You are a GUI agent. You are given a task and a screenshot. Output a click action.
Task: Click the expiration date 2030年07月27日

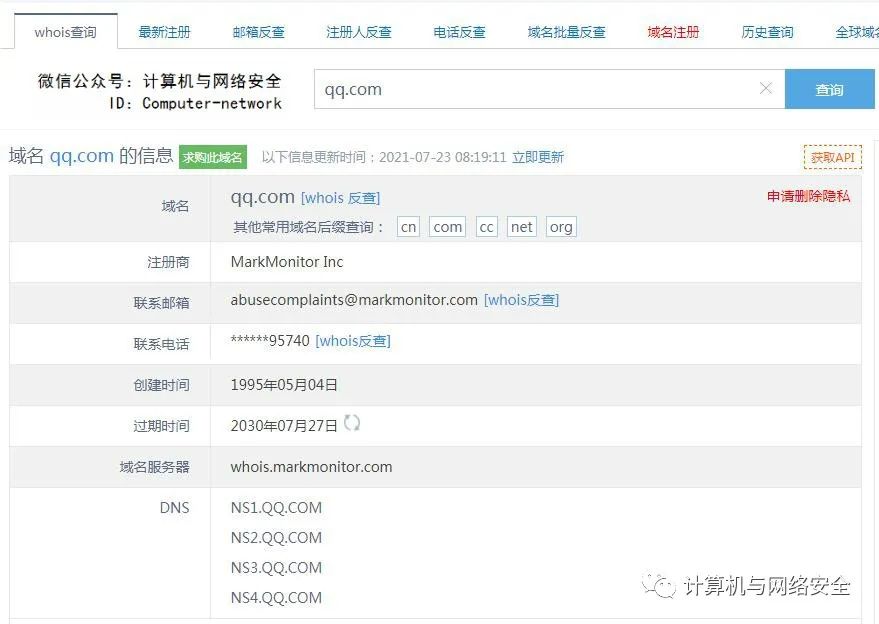click(284, 426)
